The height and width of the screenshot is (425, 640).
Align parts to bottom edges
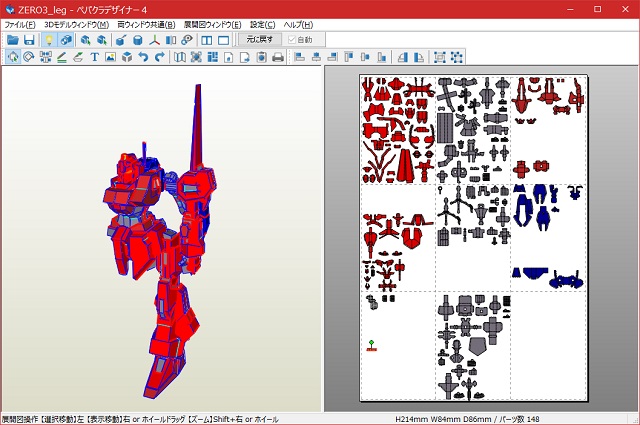382,57
